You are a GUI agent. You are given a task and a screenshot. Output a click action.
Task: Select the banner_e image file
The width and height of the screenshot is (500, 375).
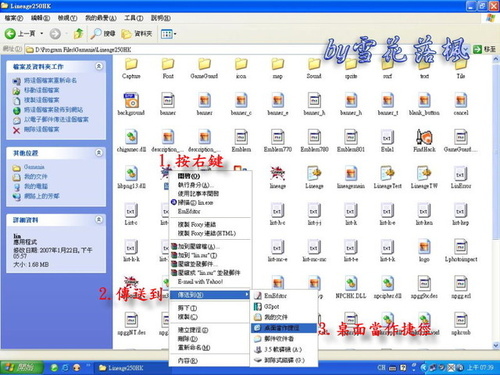(x=278, y=104)
